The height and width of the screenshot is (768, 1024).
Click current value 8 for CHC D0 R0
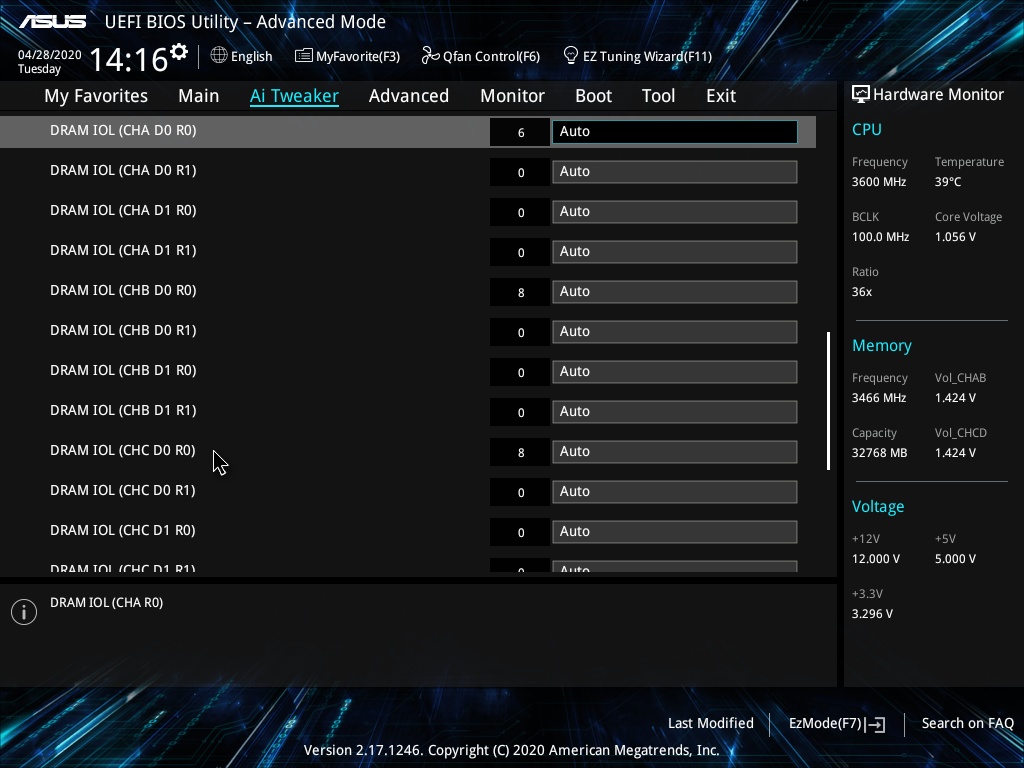tap(520, 453)
